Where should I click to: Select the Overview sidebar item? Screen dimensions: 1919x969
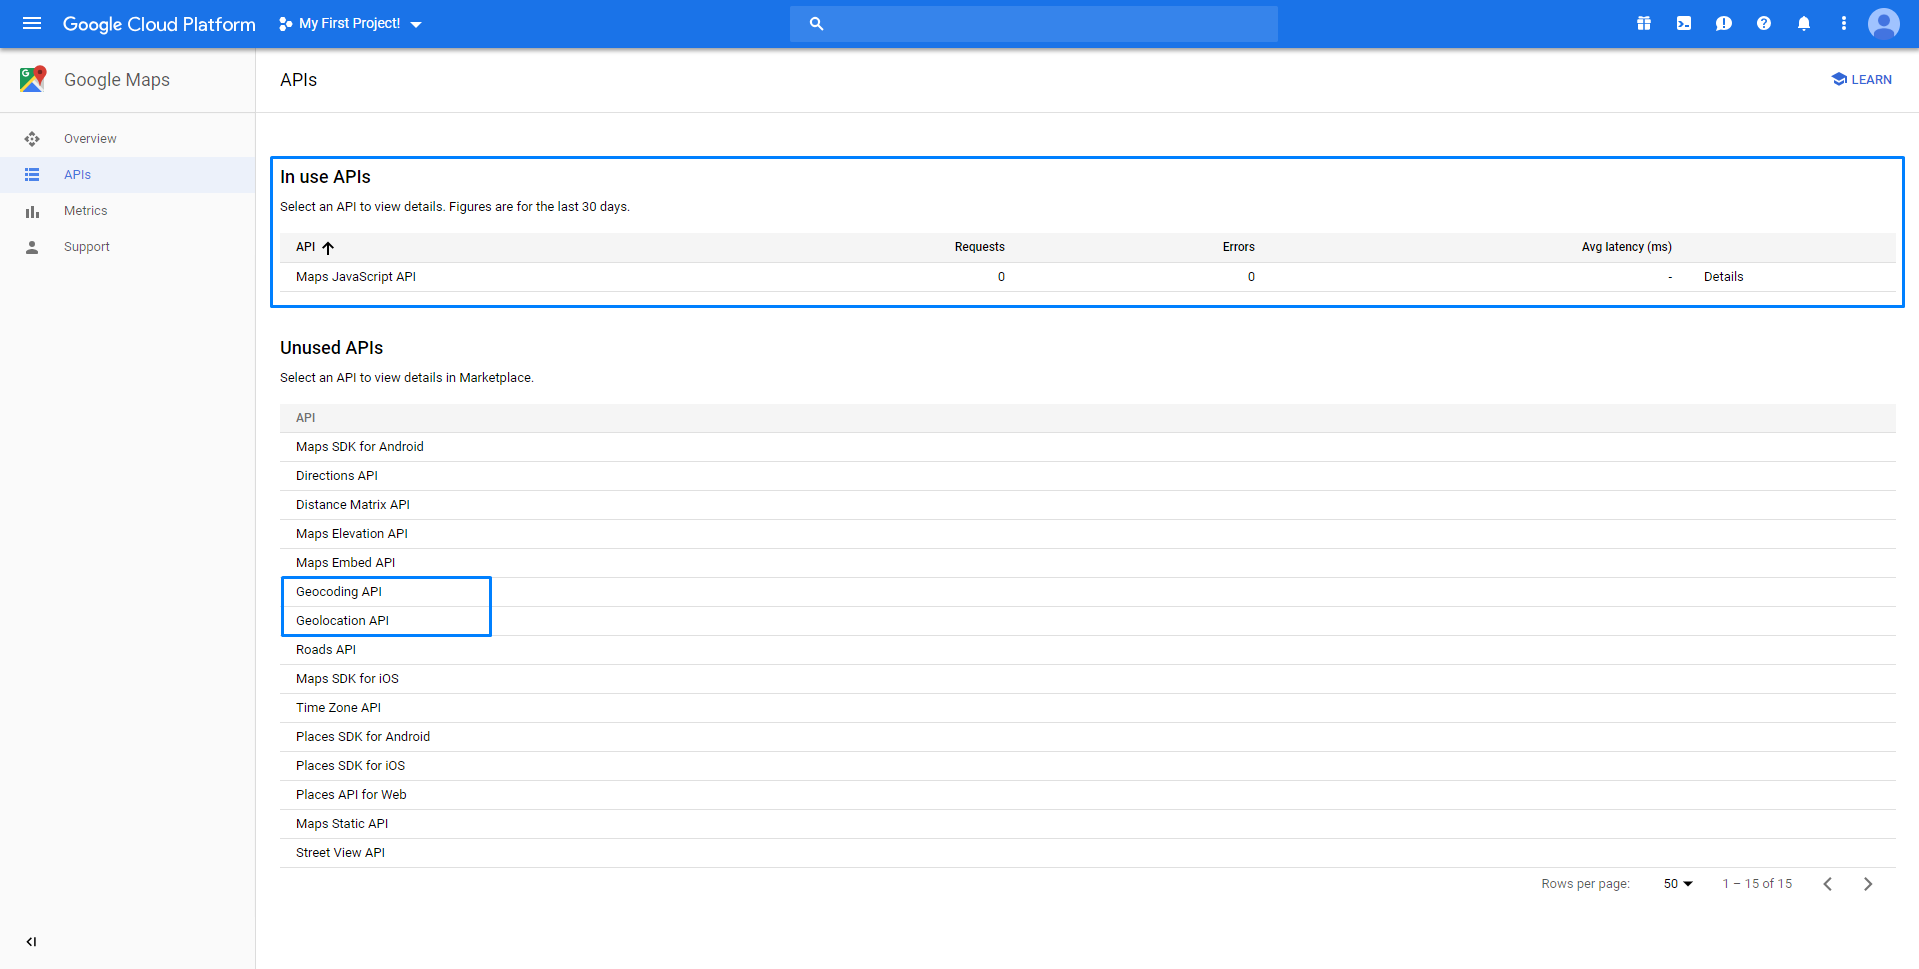pyautogui.click(x=127, y=139)
